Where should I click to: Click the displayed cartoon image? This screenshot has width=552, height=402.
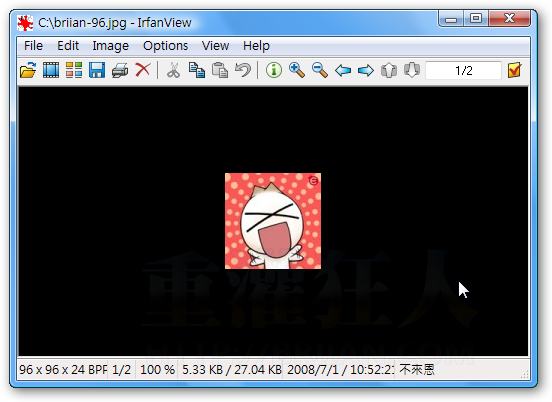point(273,221)
